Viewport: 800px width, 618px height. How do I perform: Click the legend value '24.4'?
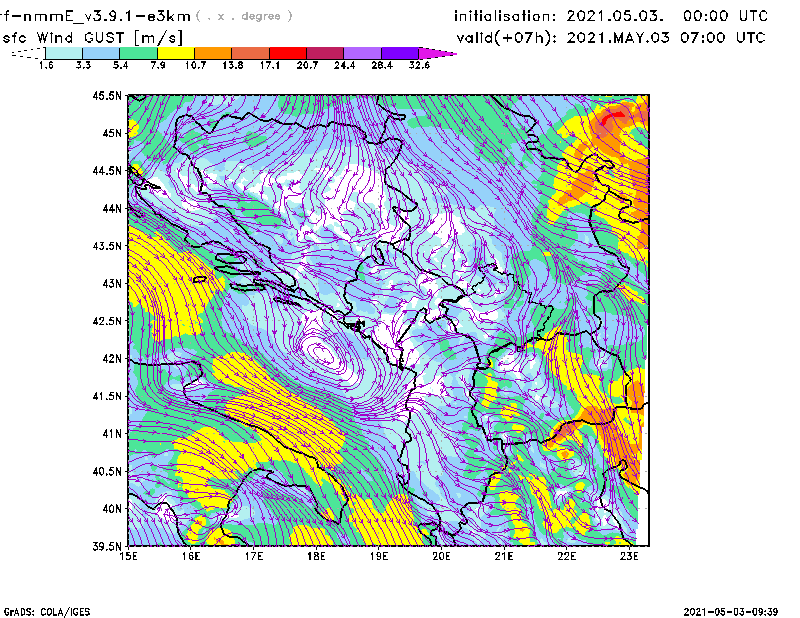pos(344,65)
